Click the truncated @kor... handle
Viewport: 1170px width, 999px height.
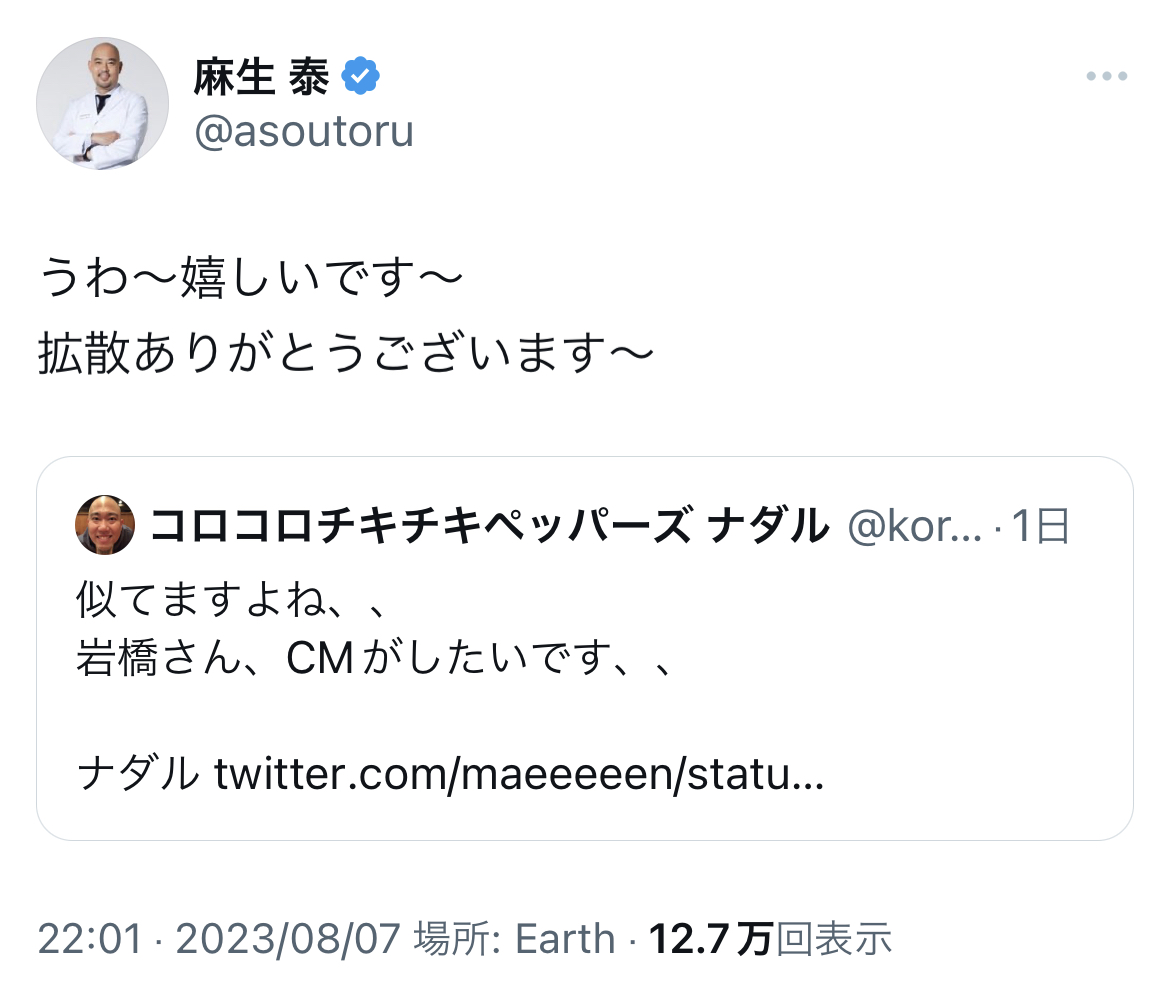[x=914, y=525]
